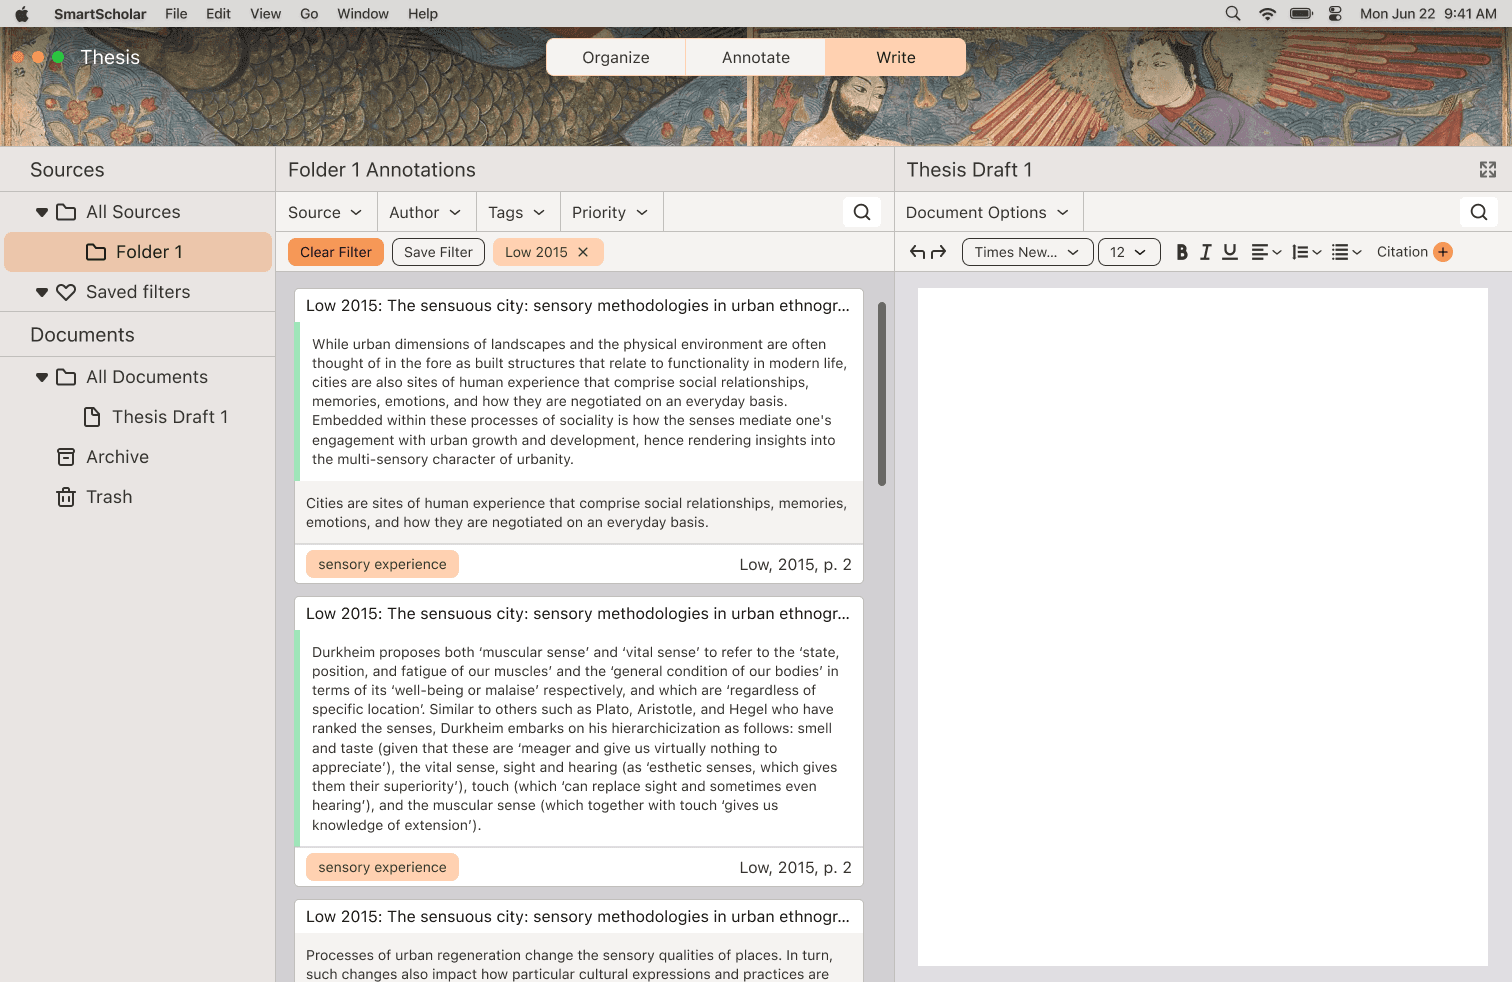The image size is (1512, 982).
Task: Click the Clear Filter button
Action: [336, 252]
